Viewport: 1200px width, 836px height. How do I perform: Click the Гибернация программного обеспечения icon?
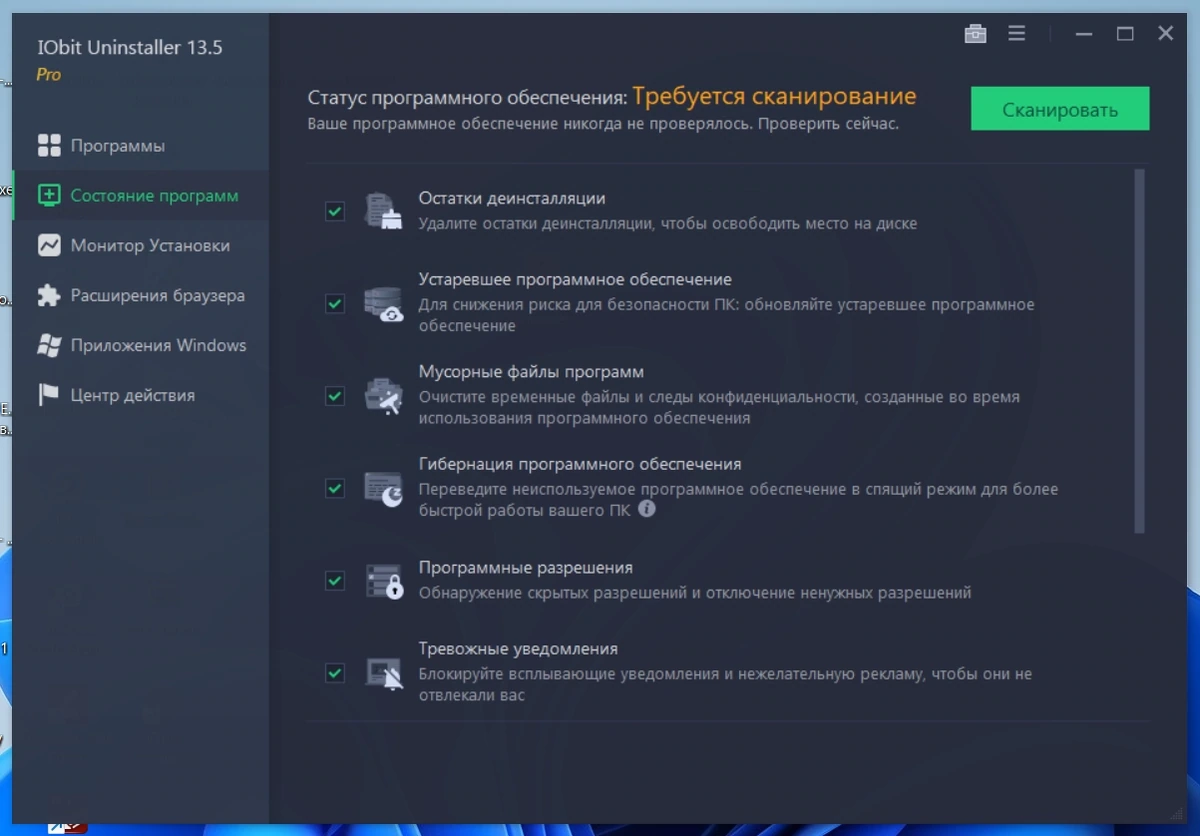[383, 489]
